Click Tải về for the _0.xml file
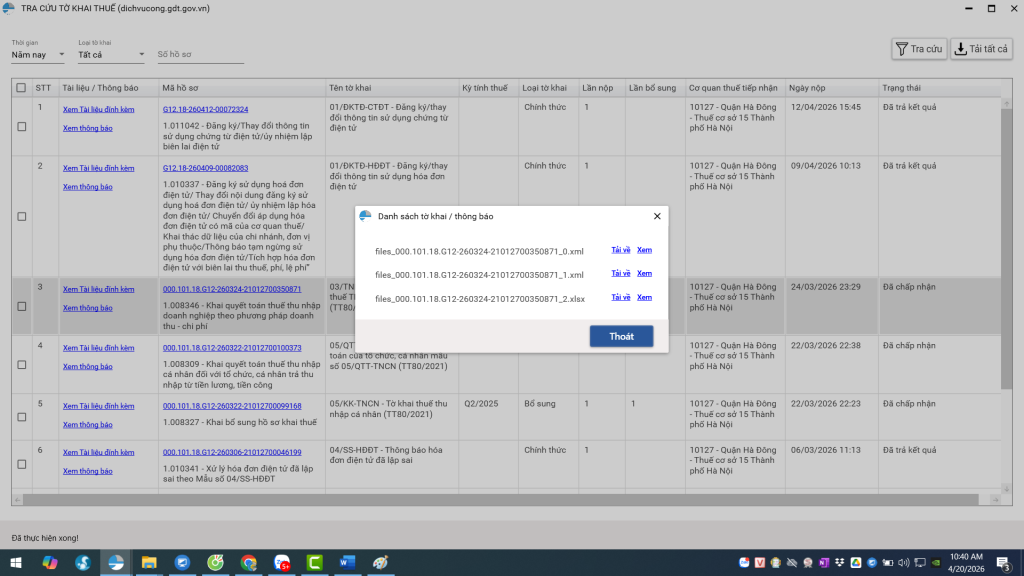This screenshot has height=576, width=1024. [620, 250]
